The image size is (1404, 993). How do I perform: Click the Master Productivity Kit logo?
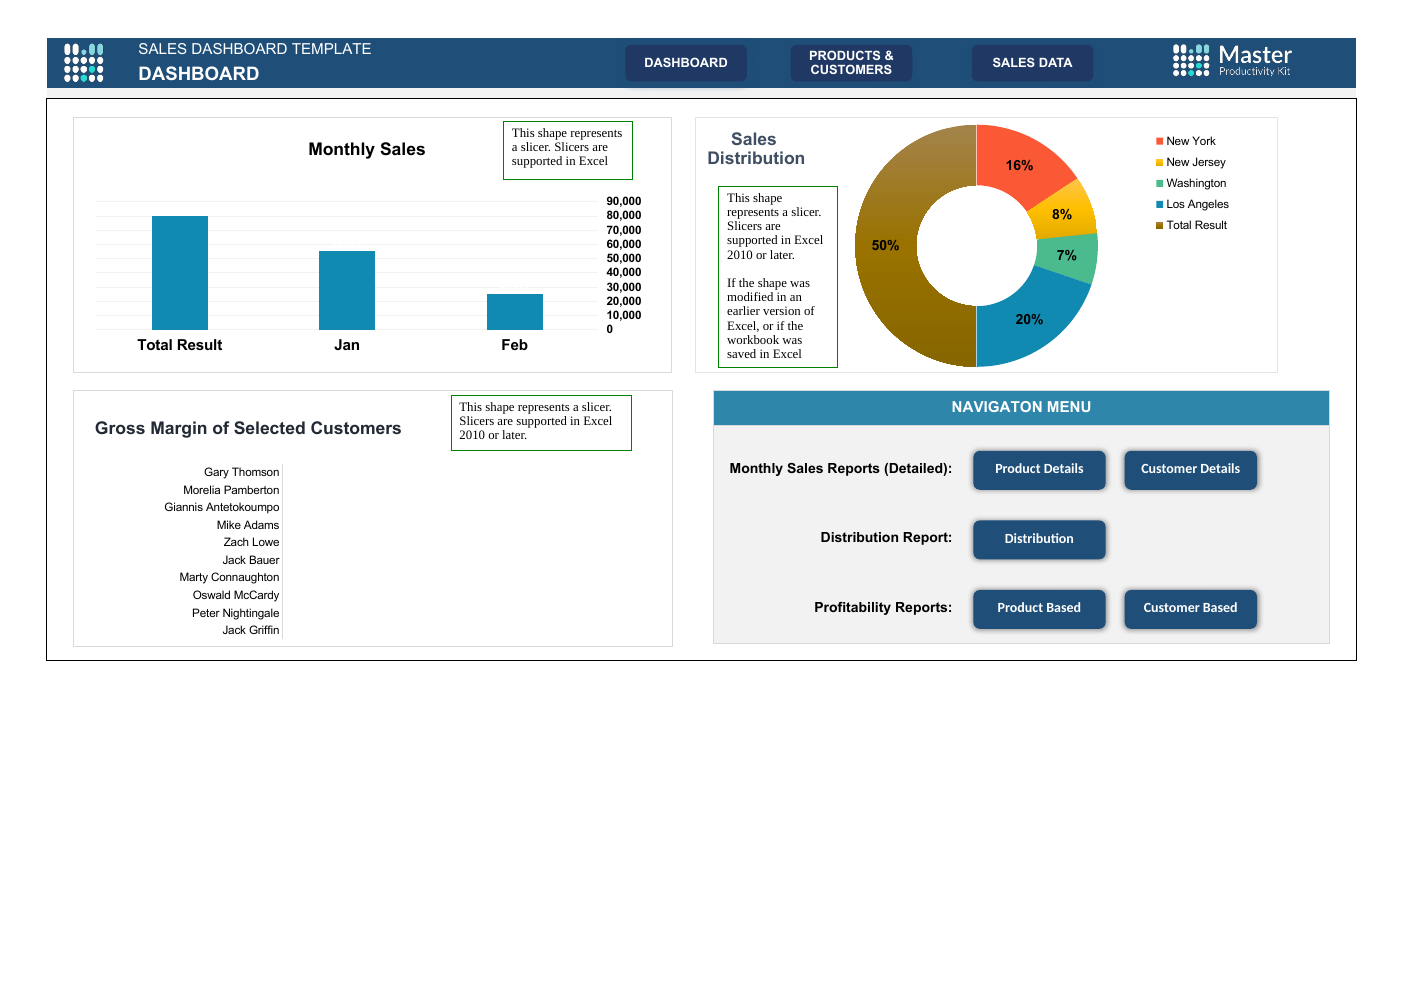coord(1231,60)
